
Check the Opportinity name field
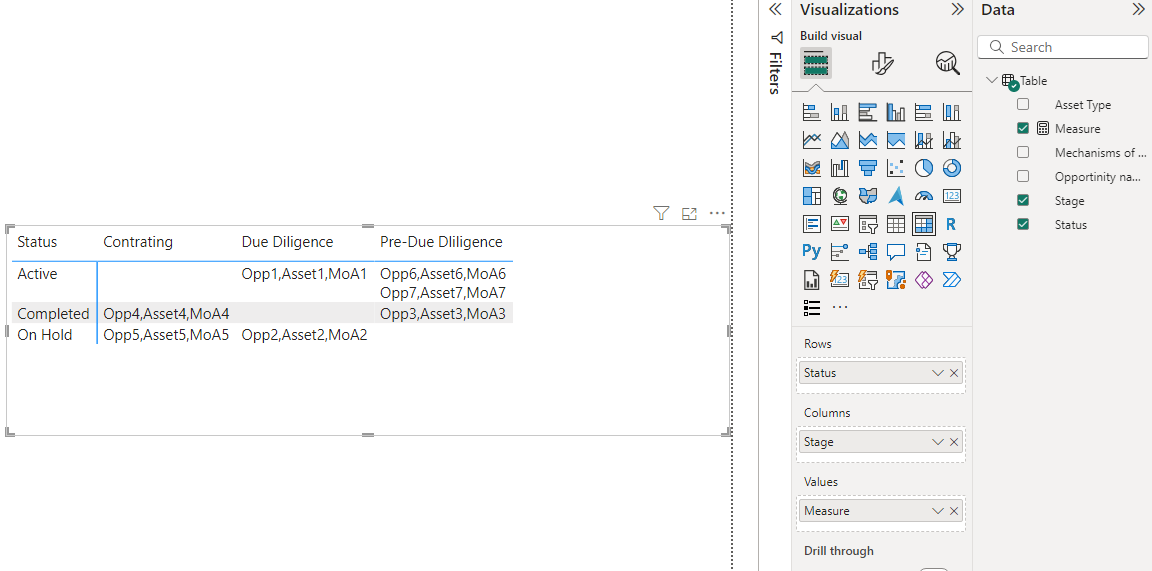(x=1023, y=176)
